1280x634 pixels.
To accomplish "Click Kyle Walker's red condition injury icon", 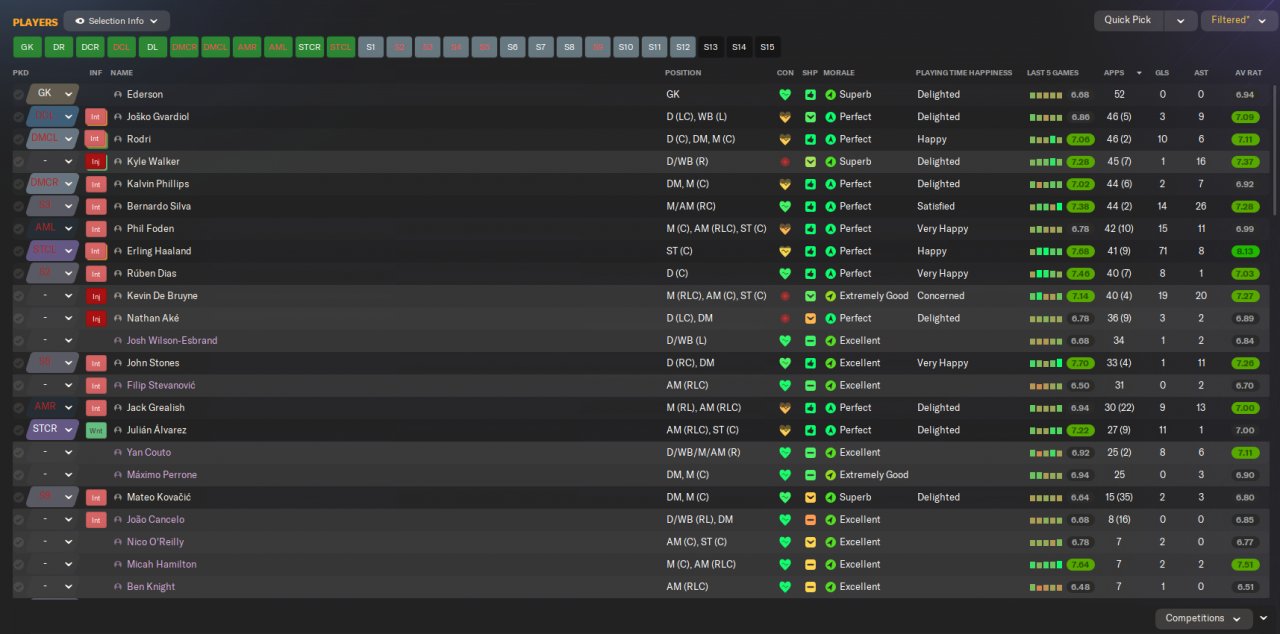I will tap(785, 162).
